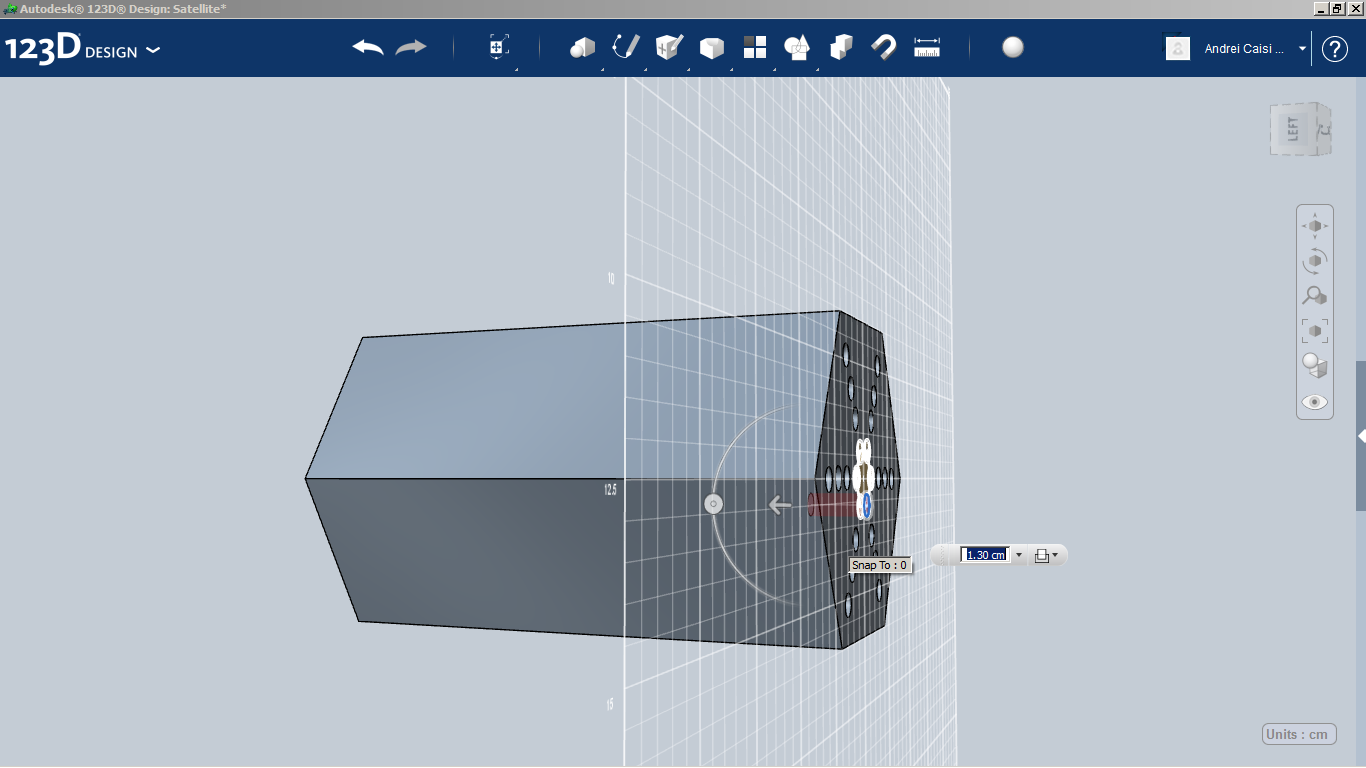Undo the last action
1366x768 pixels.
coord(368,48)
